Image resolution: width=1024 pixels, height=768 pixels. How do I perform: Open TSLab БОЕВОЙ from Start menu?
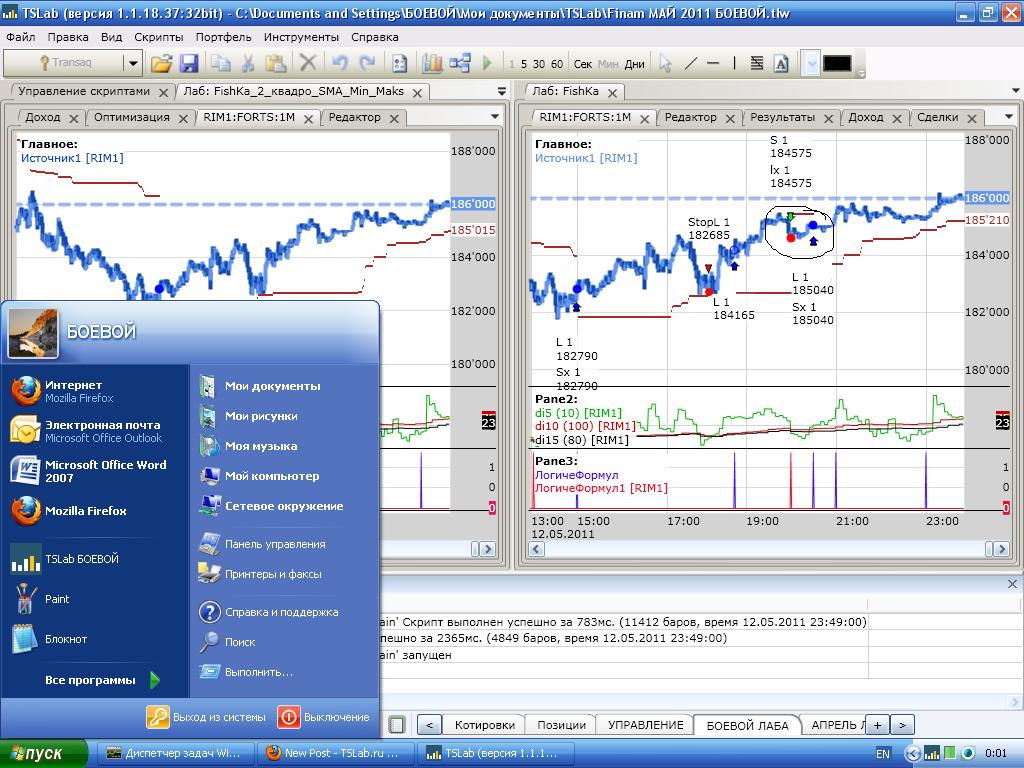(81, 559)
